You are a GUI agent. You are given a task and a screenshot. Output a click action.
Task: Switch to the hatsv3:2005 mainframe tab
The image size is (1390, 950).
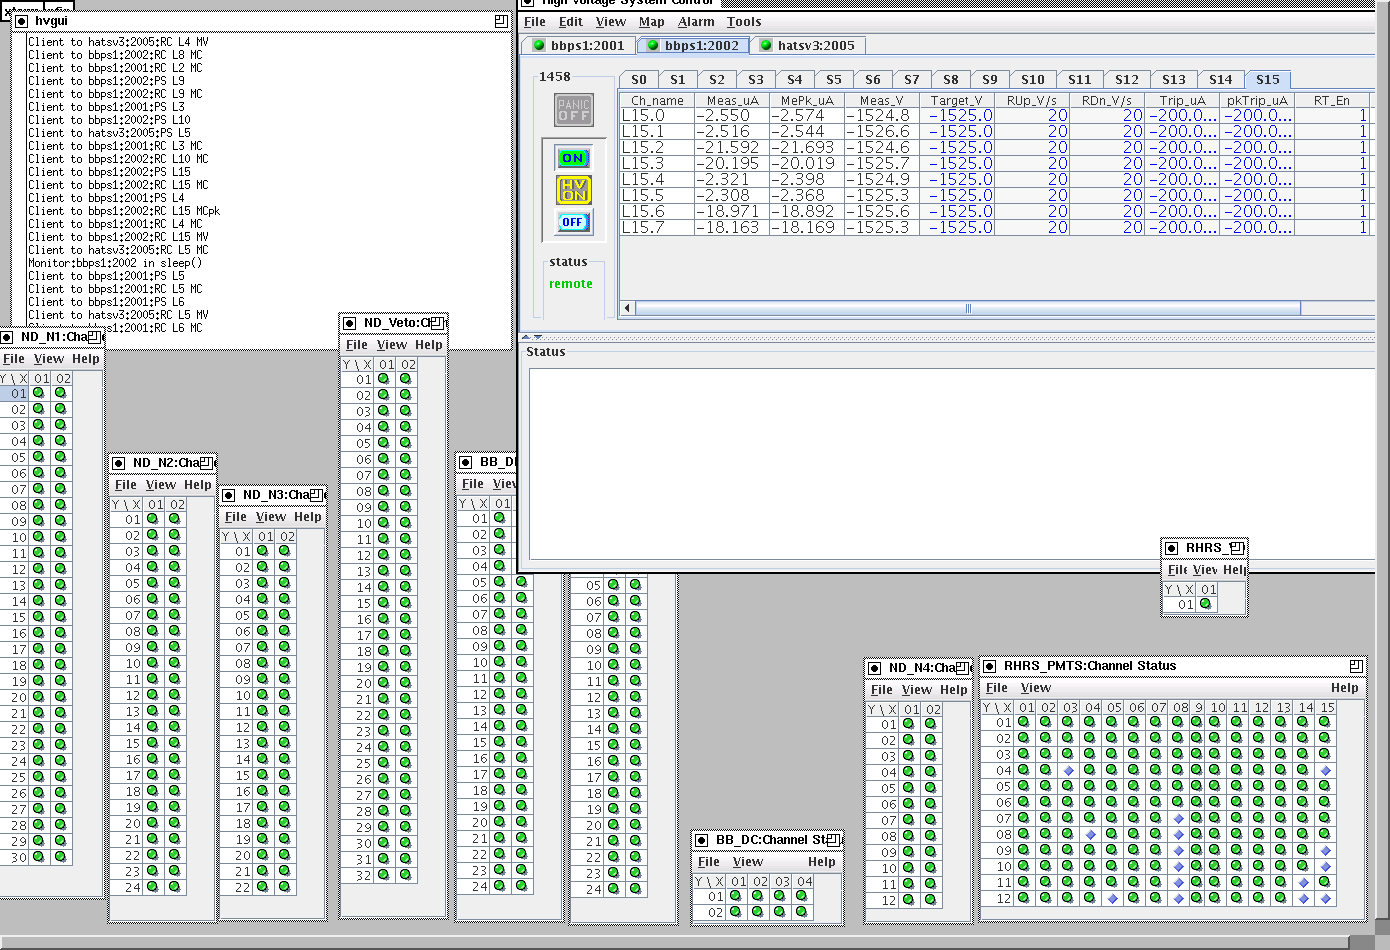tap(807, 45)
